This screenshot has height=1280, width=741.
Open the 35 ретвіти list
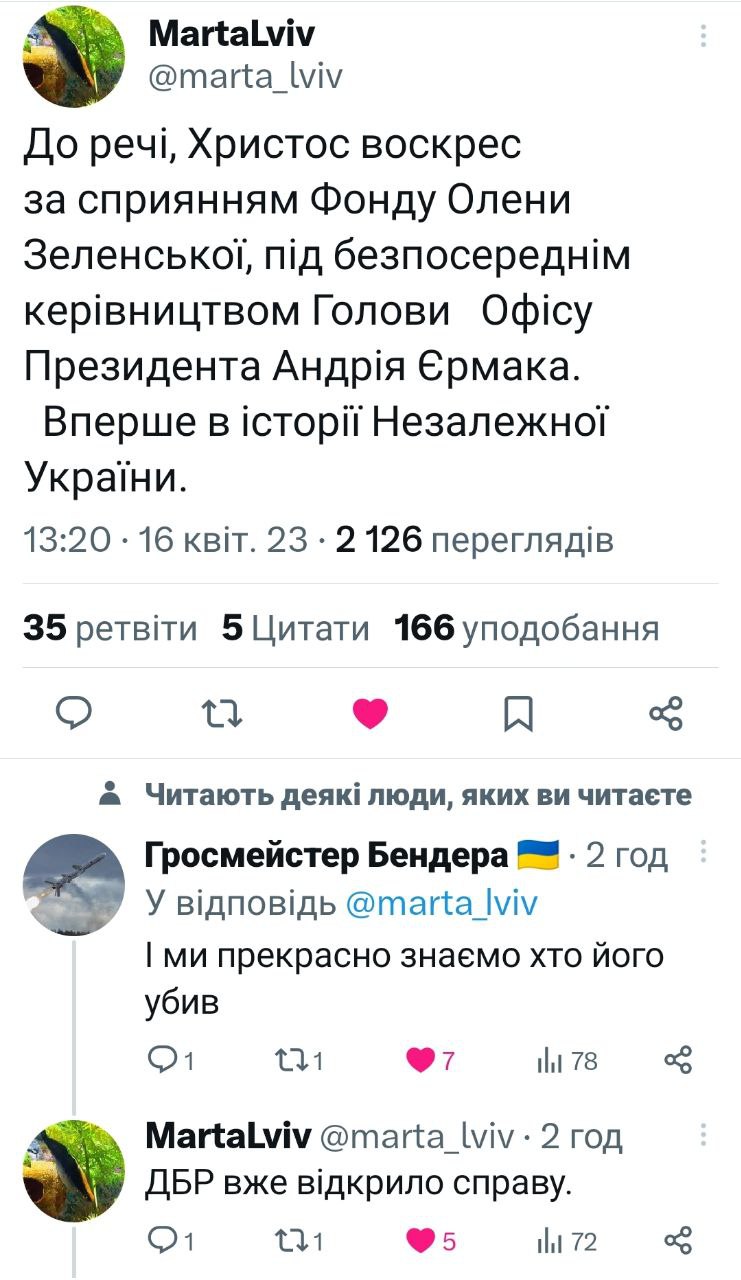point(110,628)
